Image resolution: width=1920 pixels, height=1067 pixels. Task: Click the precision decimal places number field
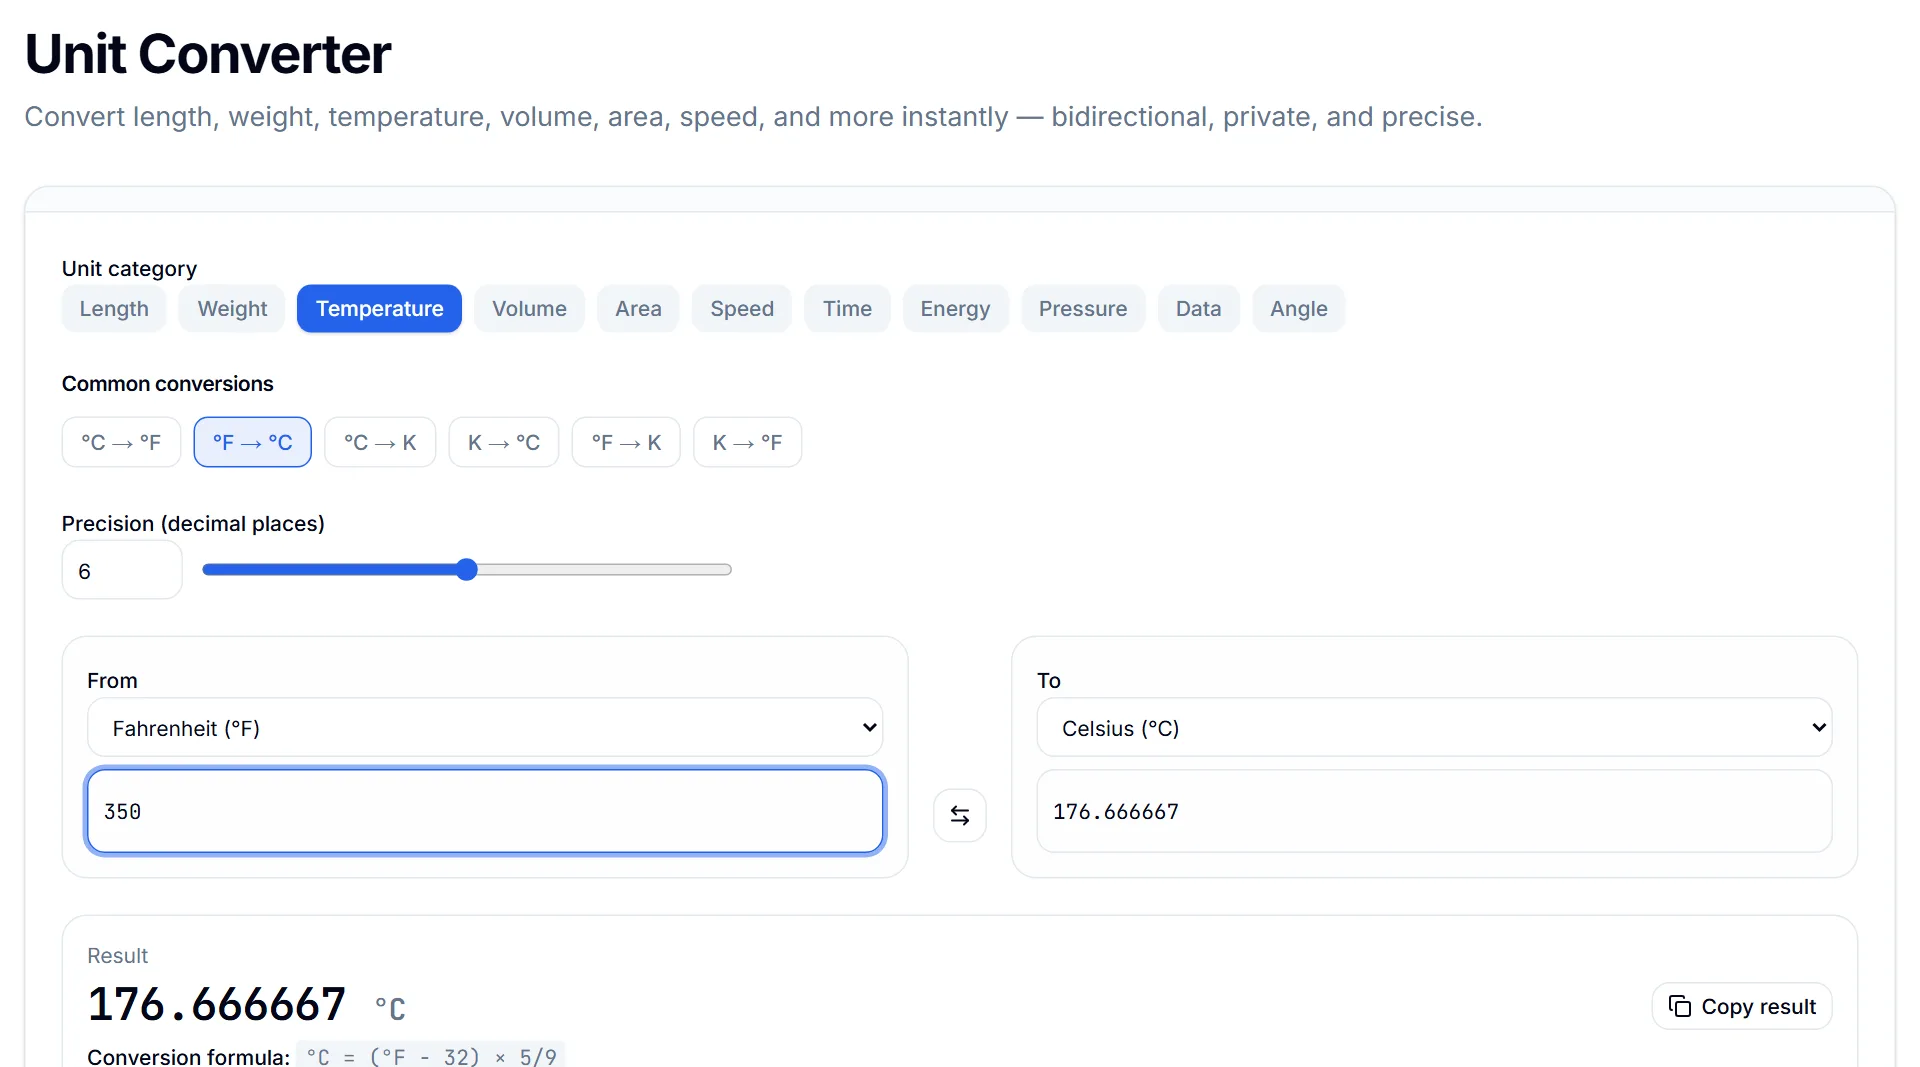tap(122, 571)
